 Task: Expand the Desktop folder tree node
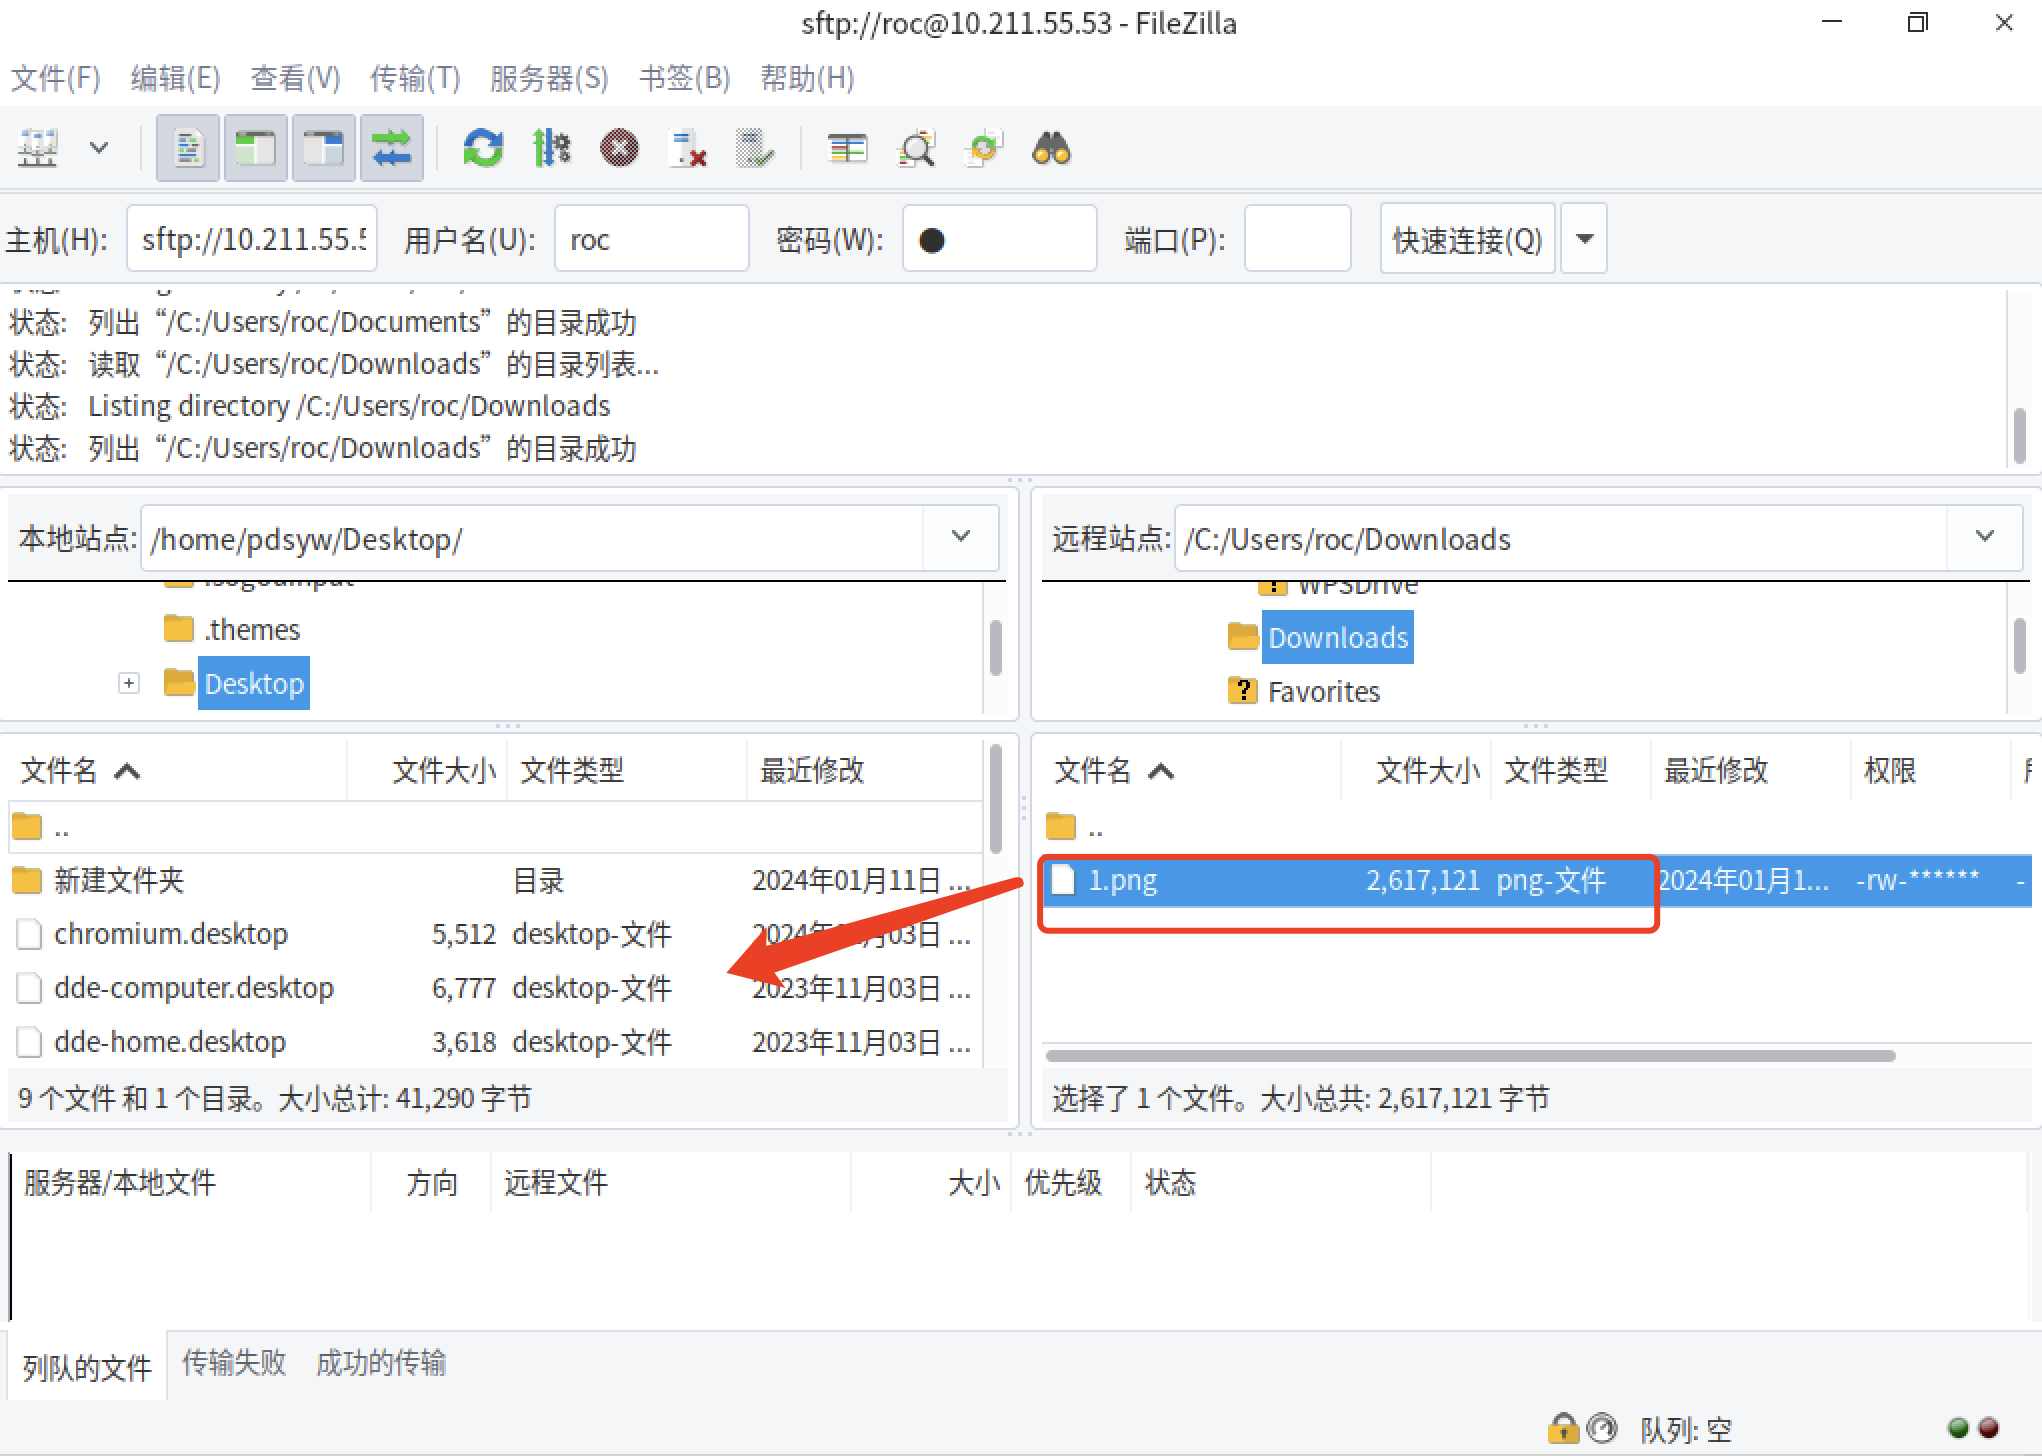pyautogui.click(x=129, y=684)
